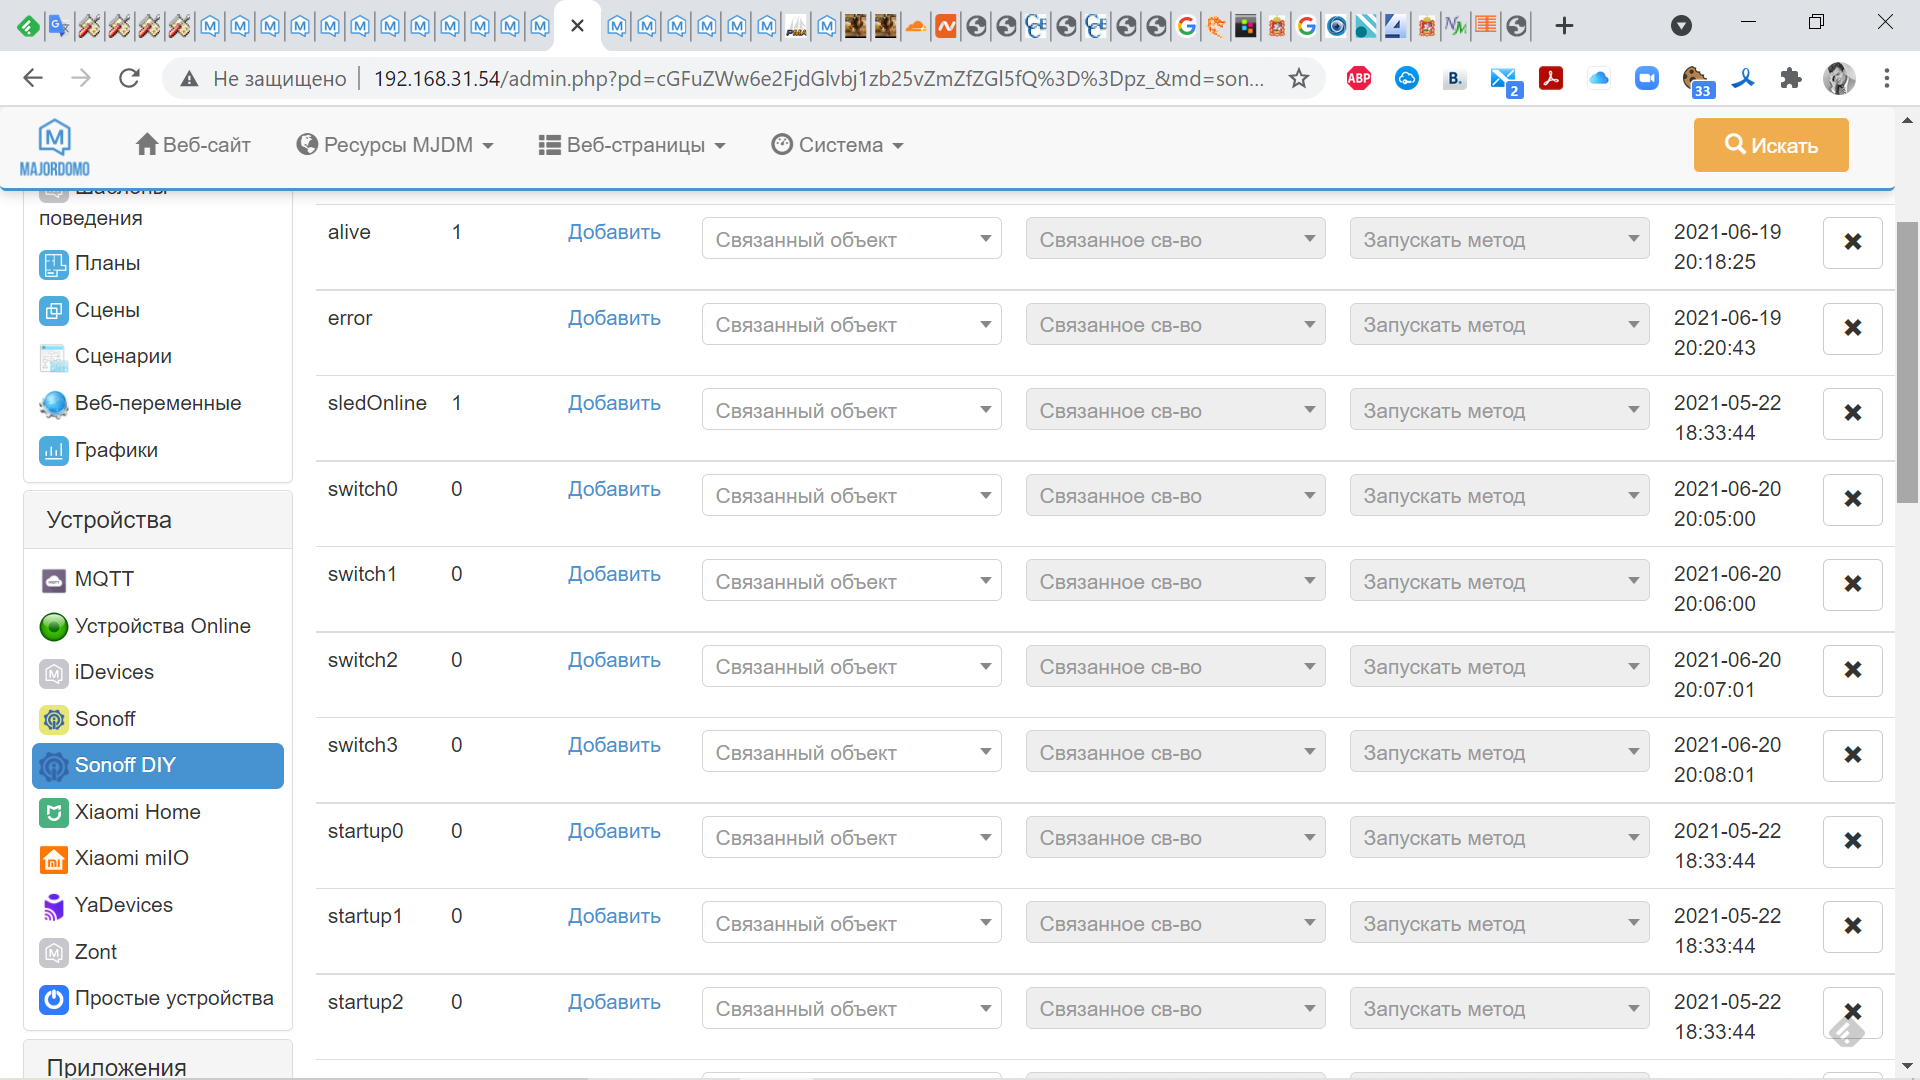Open Связанное св-во dropdown for switch0
This screenshot has width=1920, height=1080.
click(x=1175, y=496)
